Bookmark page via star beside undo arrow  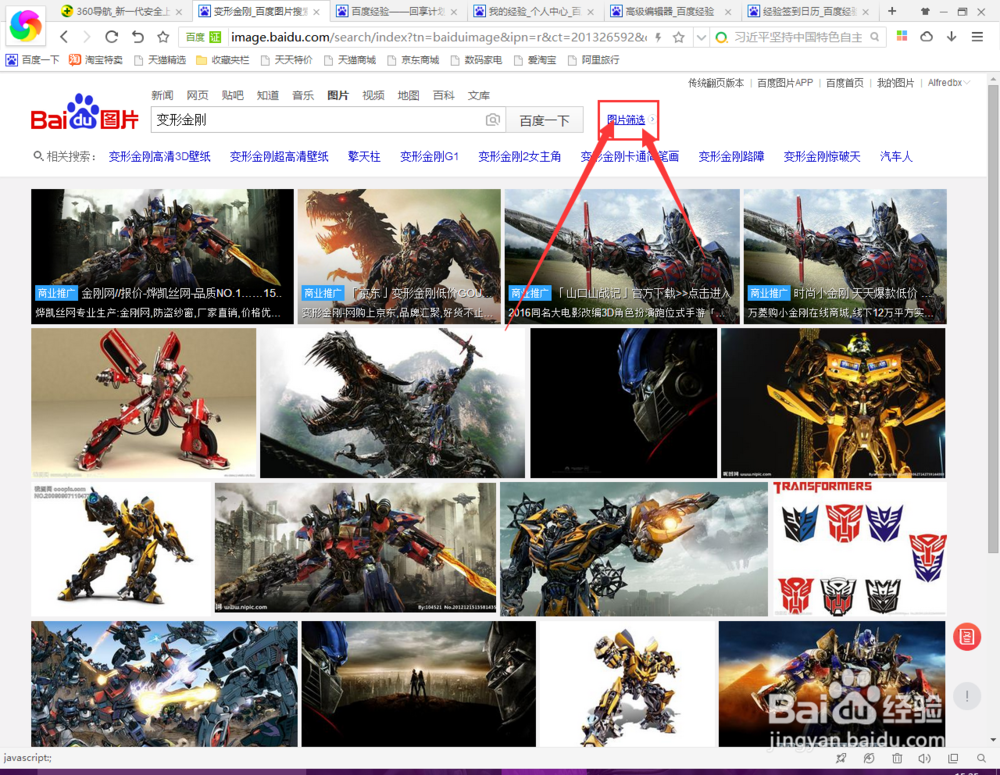[x=163, y=37]
